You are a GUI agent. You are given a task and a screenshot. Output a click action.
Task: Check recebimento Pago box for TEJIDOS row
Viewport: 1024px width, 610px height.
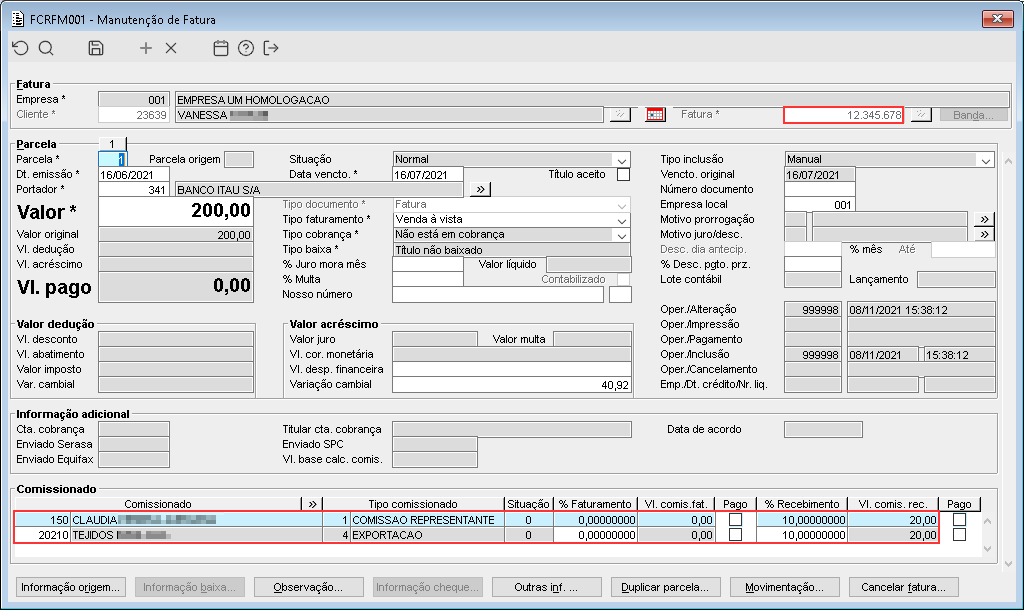(x=959, y=535)
